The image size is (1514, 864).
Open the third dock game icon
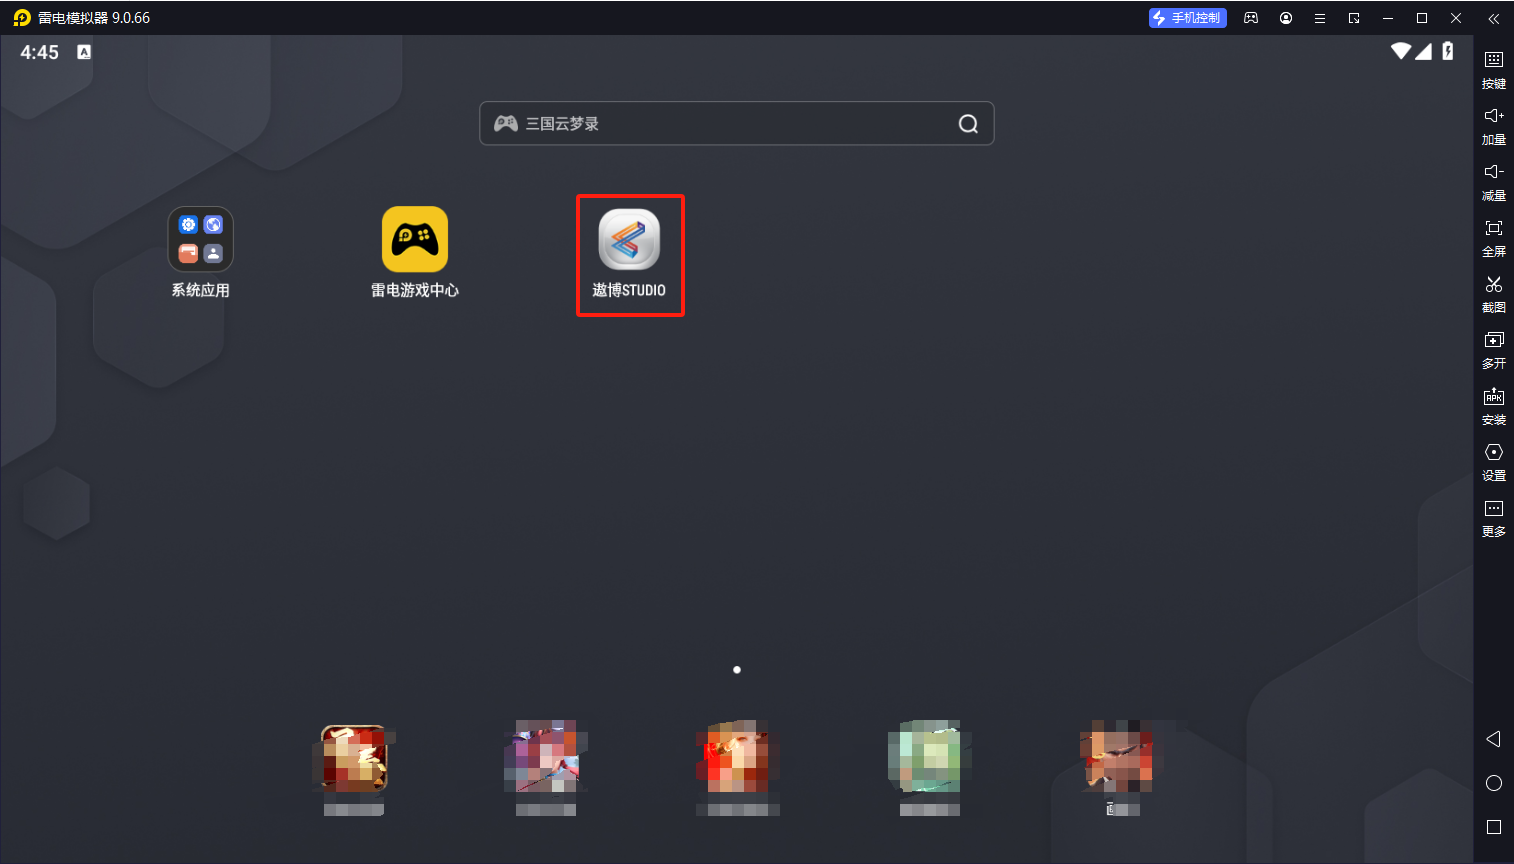point(738,757)
